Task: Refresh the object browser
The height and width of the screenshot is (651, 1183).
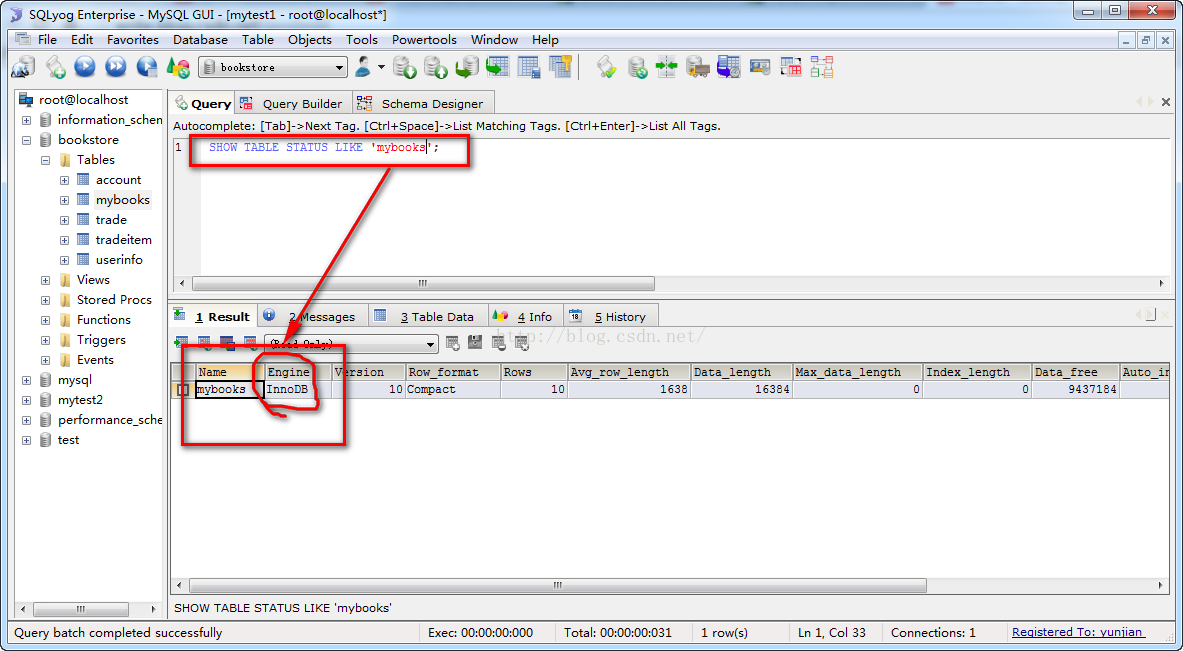Action: (x=178, y=67)
